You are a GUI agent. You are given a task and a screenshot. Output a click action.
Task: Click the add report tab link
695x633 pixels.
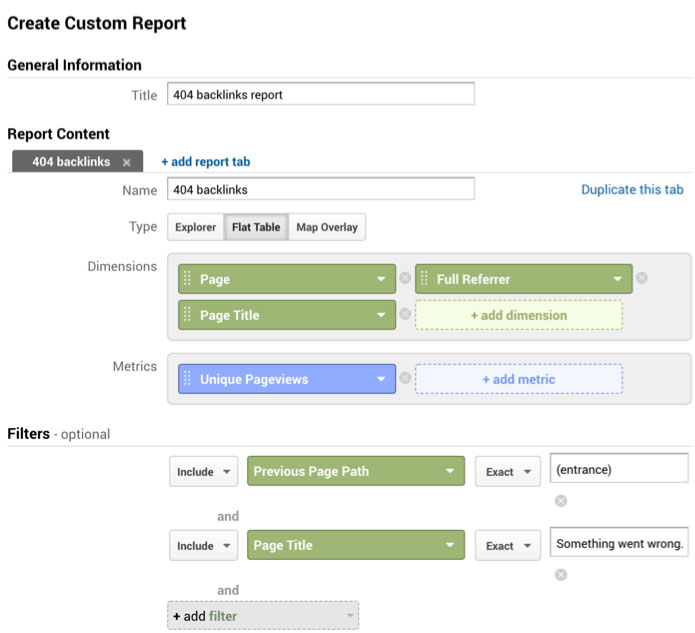(x=205, y=162)
